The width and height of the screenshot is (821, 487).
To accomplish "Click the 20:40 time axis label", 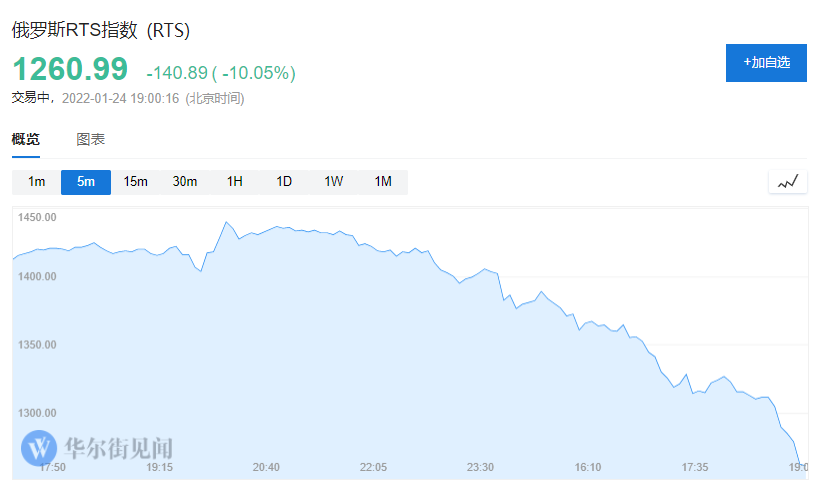I will click(x=266, y=467).
